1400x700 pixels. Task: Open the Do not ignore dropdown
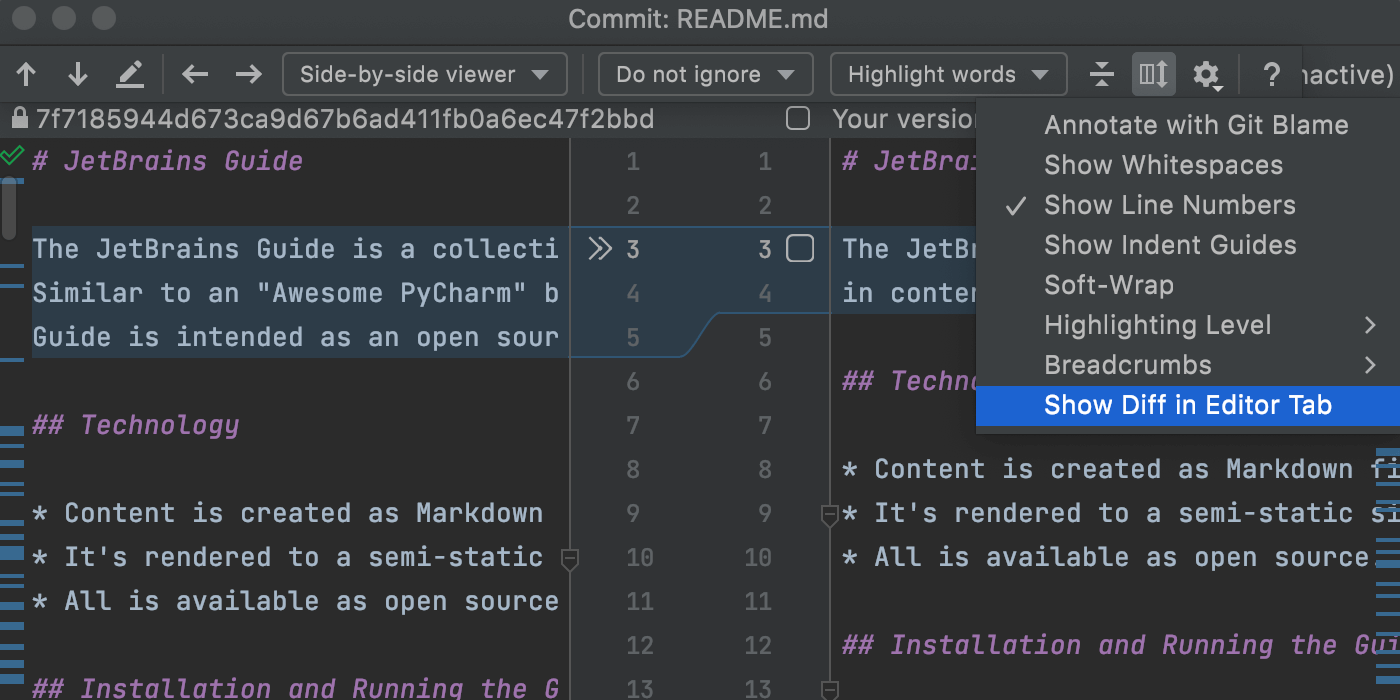[704, 74]
